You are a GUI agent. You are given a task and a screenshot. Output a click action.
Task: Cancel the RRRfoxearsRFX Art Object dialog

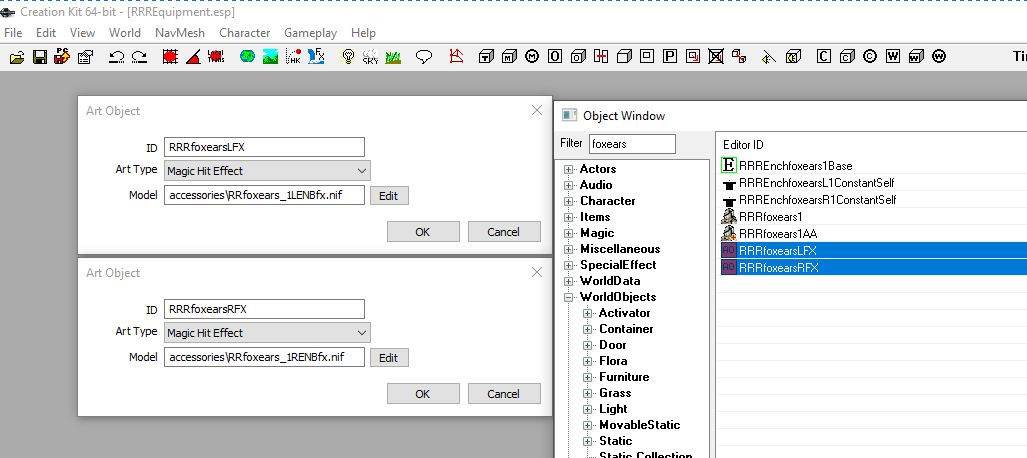click(x=504, y=394)
